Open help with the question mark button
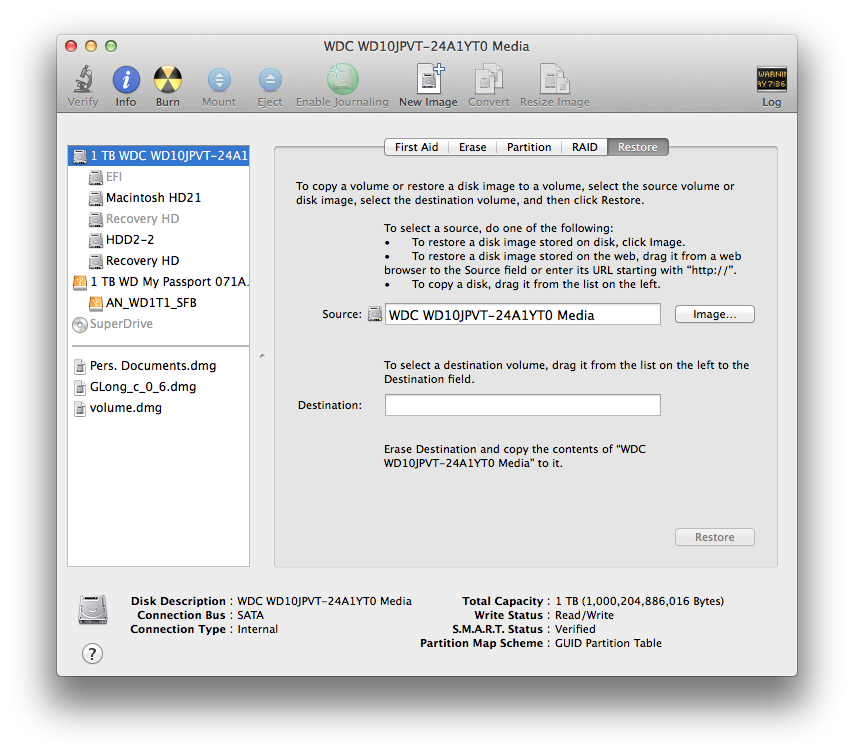 pos(92,653)
